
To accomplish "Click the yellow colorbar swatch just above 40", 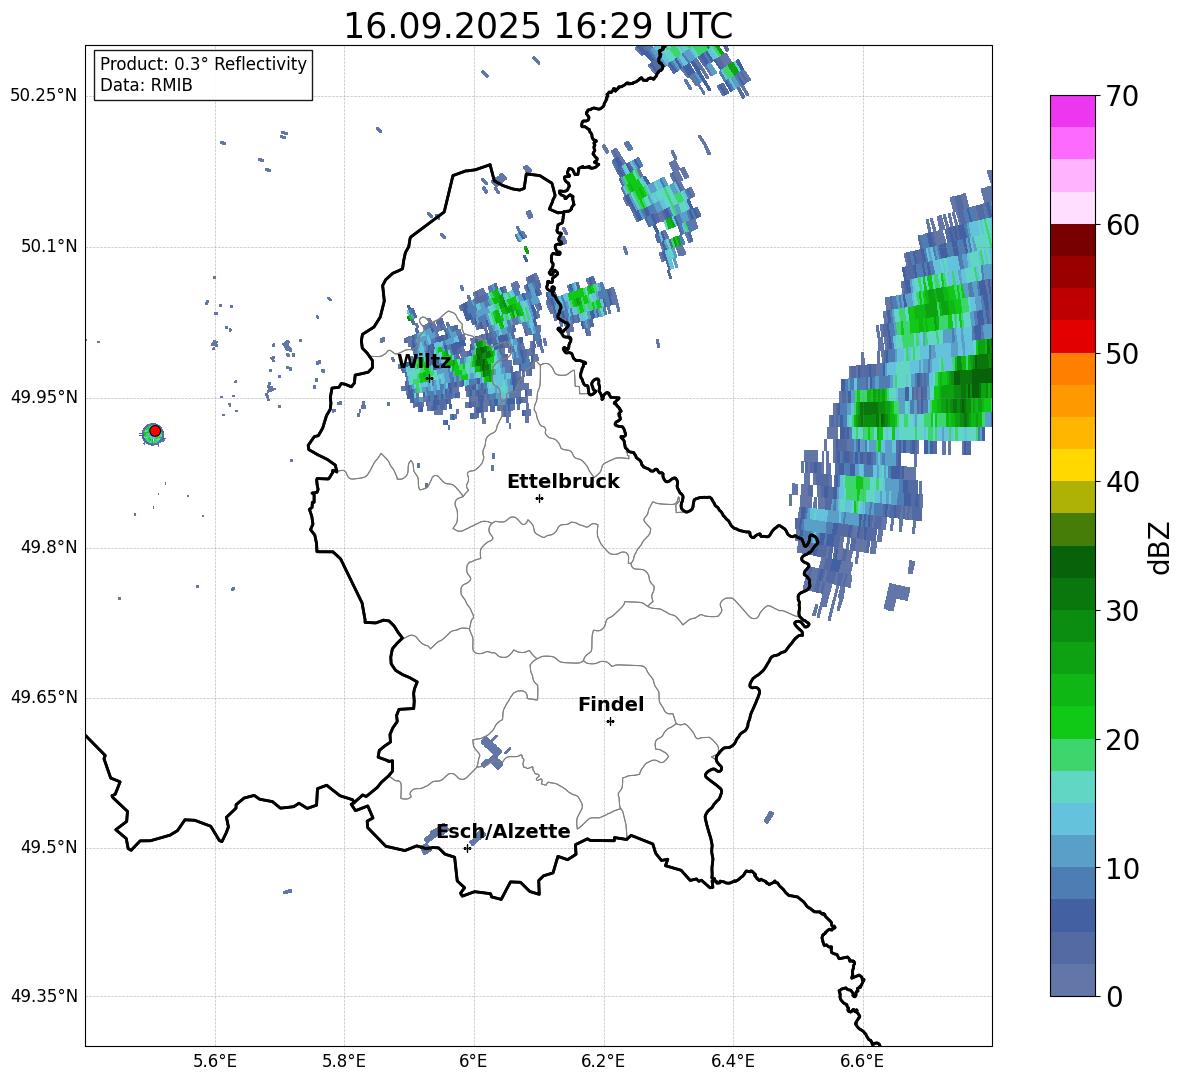I will point(1072,465).
